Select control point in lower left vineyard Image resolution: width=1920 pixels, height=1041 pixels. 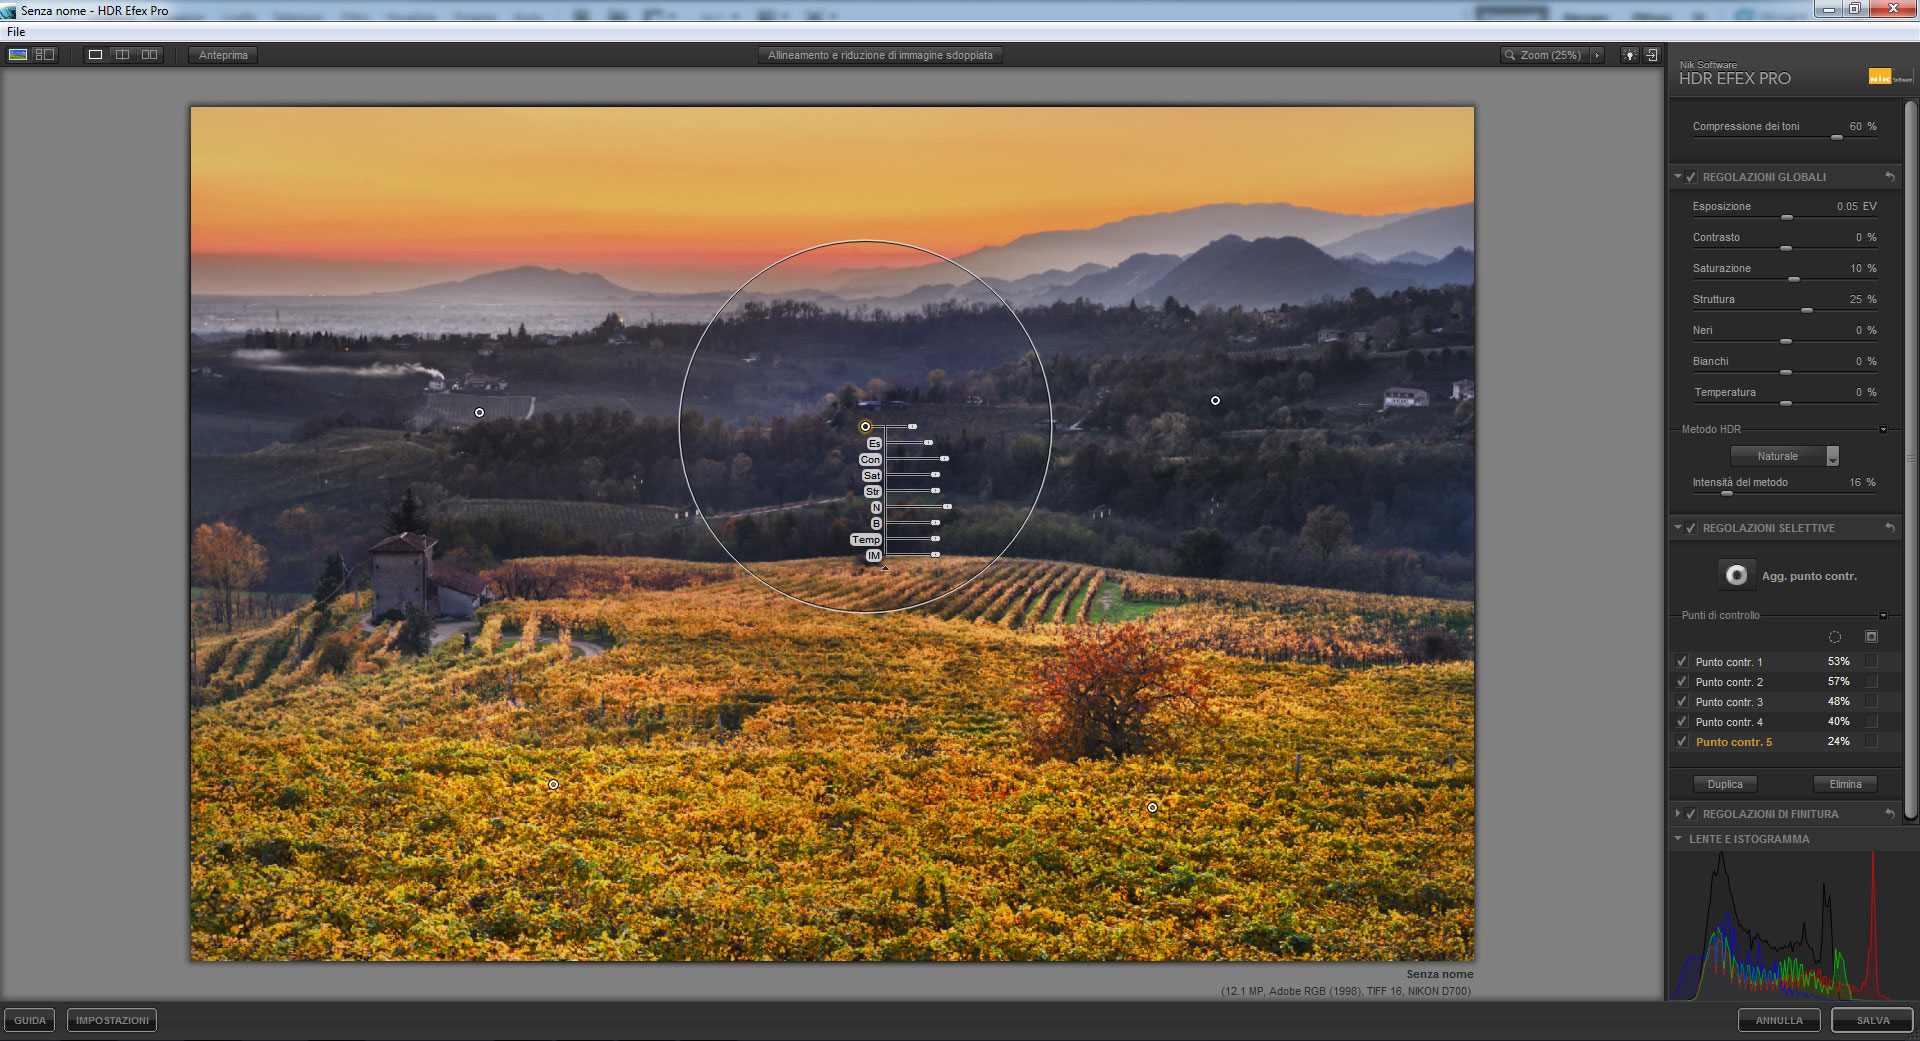coord(553,784)
